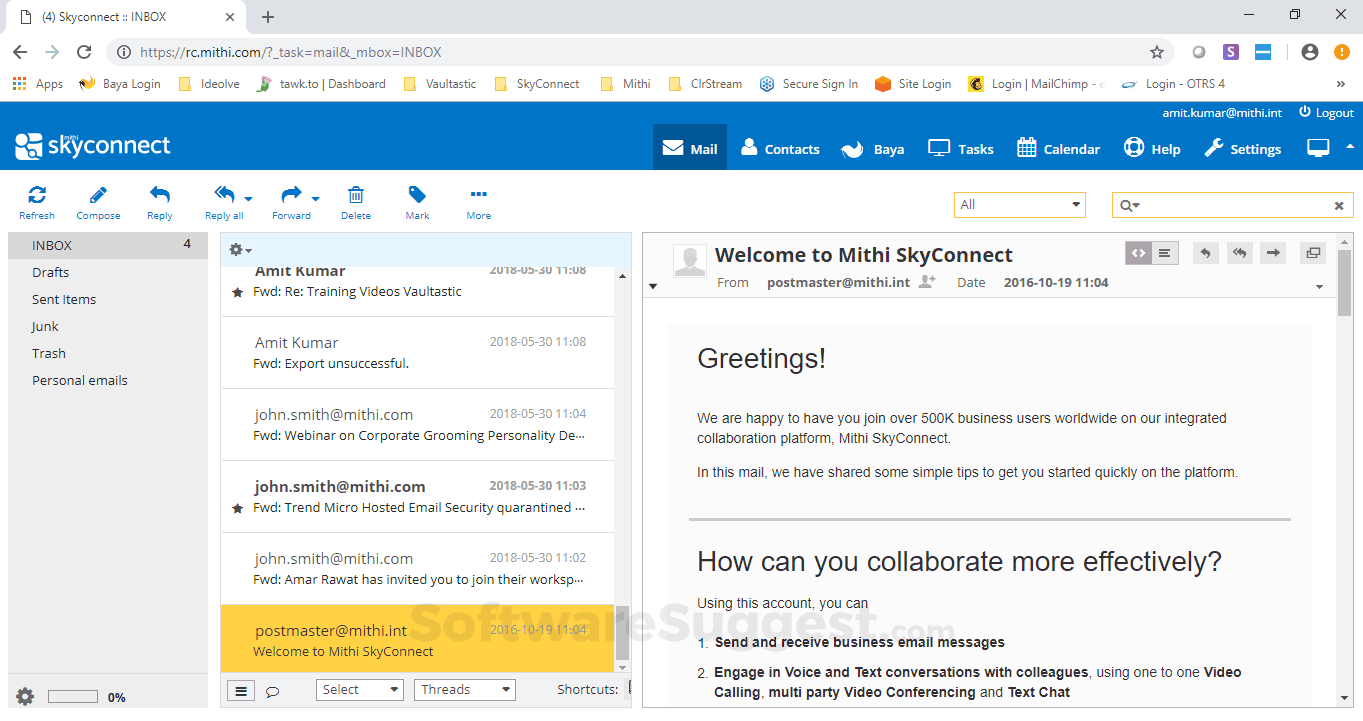Open the Sent Items folder
The width and height of the screenshot is (1363, 721).
click(64, 299)
